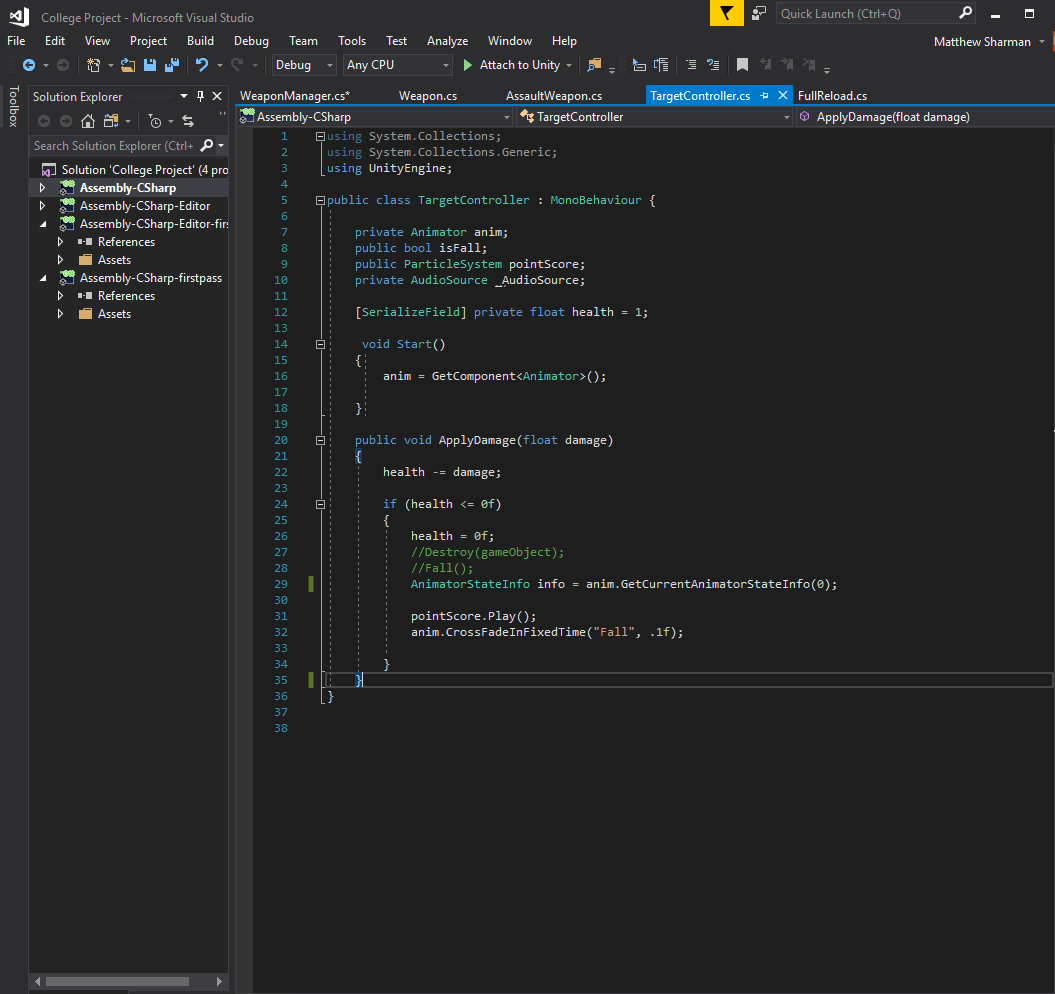Select References under Assembly-CSharp-Editor-firstpass
This screenshot has height=994, width=1055.
click(126, 242)
